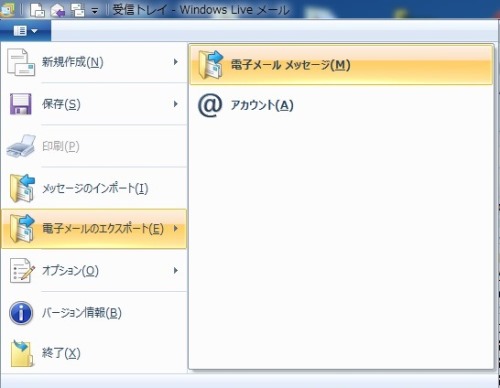The height and width of the screenshot is (388, 500).
Task: Expand the 電子メールのエクスポート submenu arrow
Action: 176,228
